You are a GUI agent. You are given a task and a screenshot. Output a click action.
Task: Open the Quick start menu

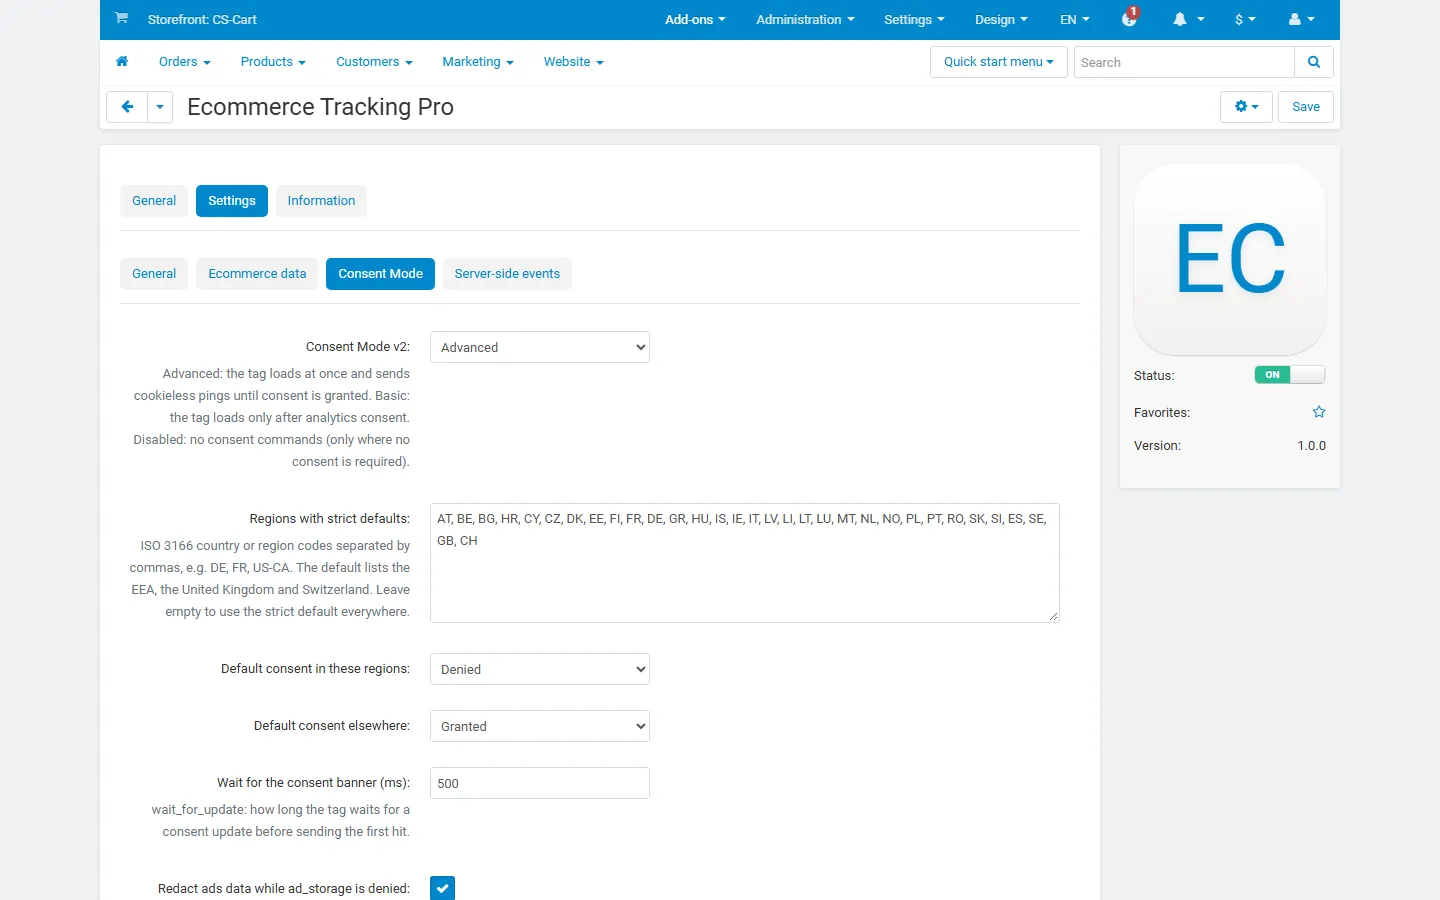[999, 62]
